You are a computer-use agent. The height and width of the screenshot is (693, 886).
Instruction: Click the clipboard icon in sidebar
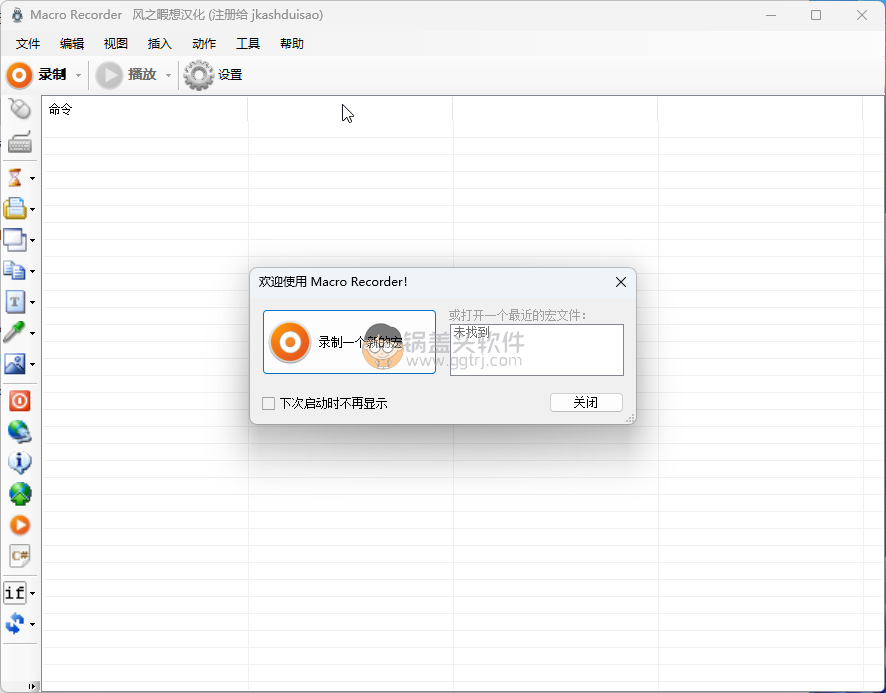pos(15,209)
